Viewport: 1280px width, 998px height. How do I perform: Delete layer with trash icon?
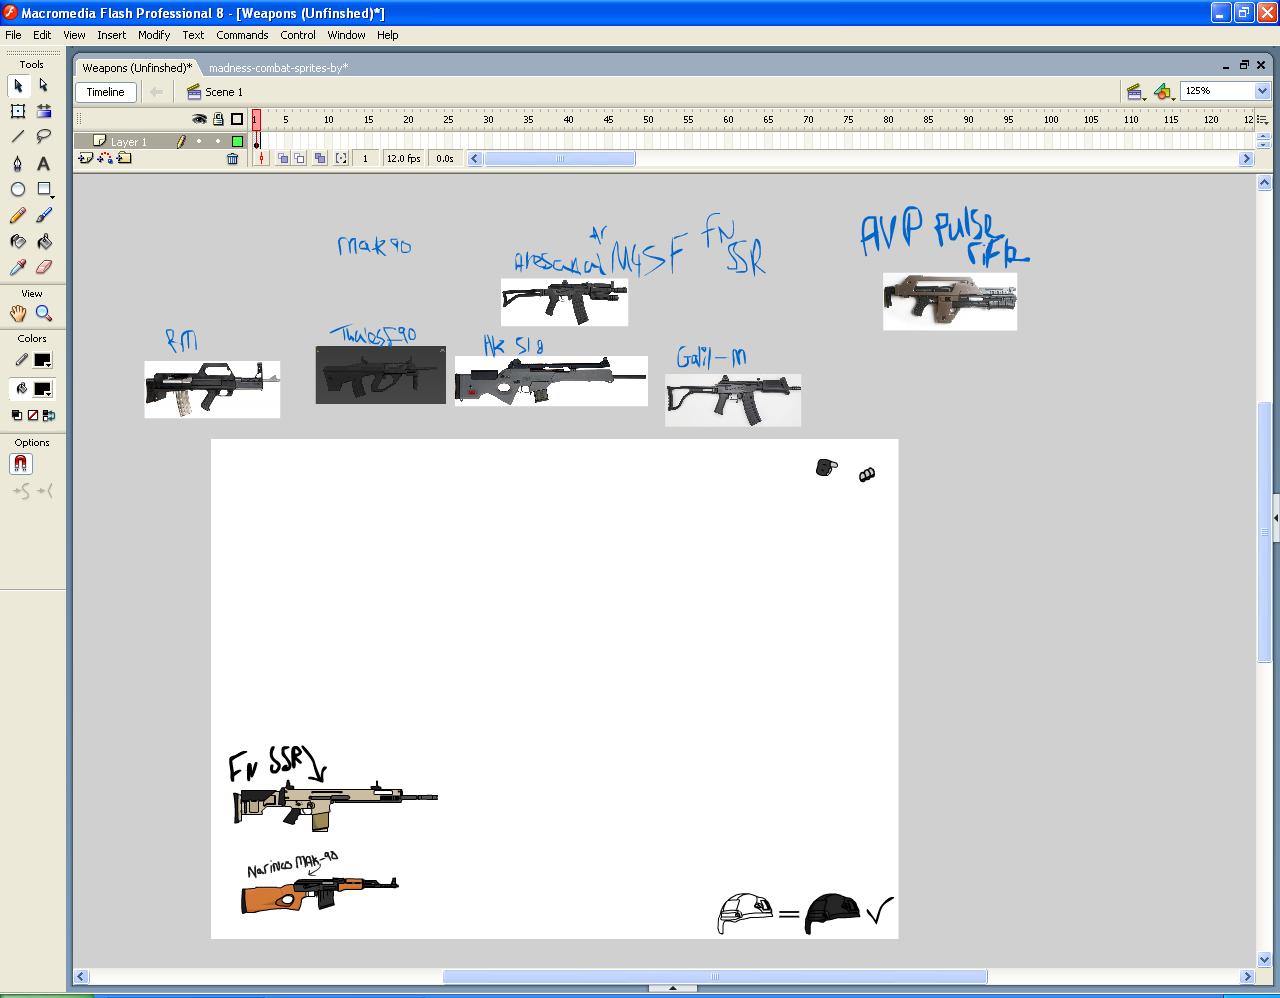point(233,158)
